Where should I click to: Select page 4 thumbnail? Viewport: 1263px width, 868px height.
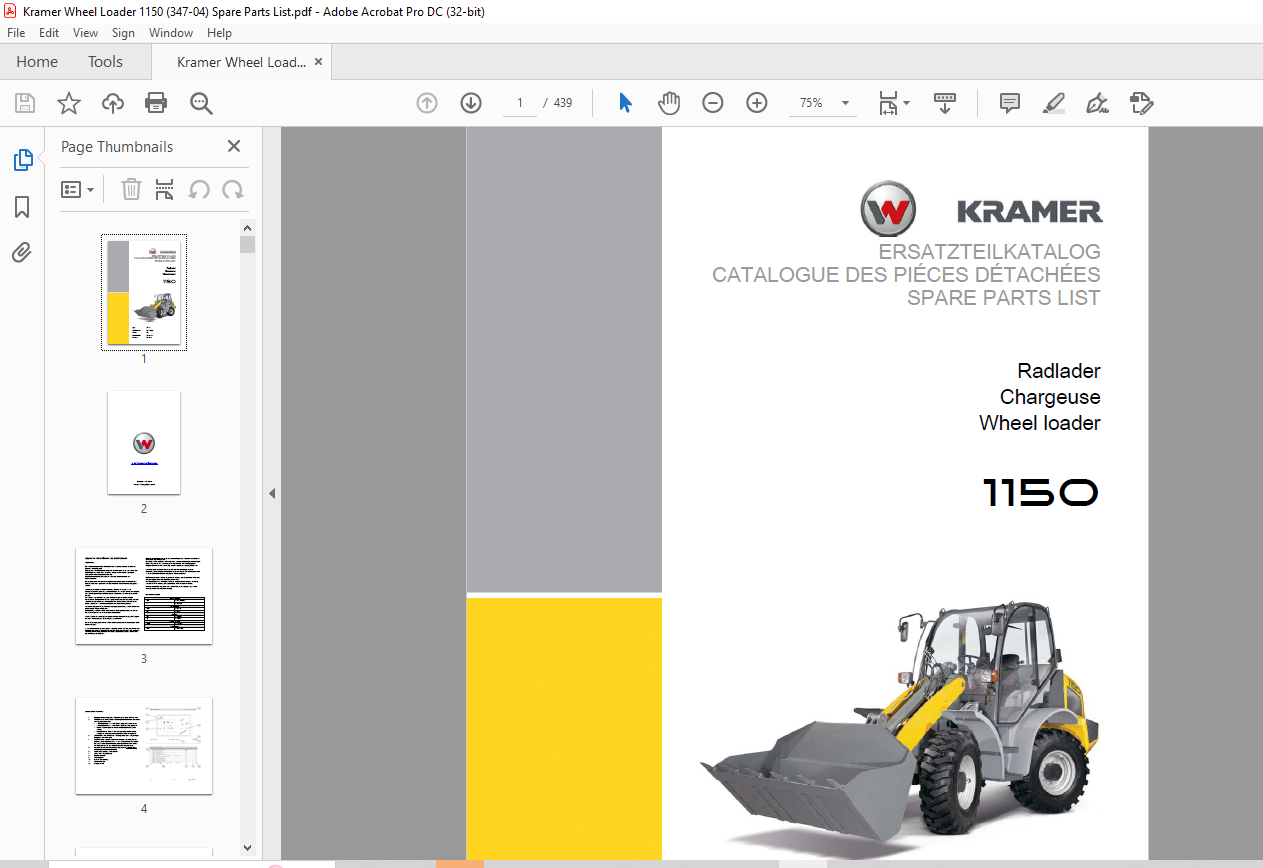click(144, 745)
